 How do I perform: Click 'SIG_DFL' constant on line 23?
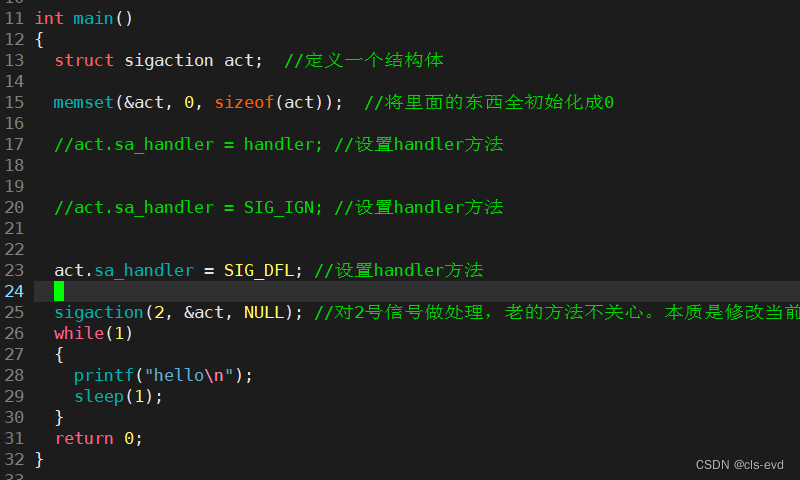coord(258,270)
